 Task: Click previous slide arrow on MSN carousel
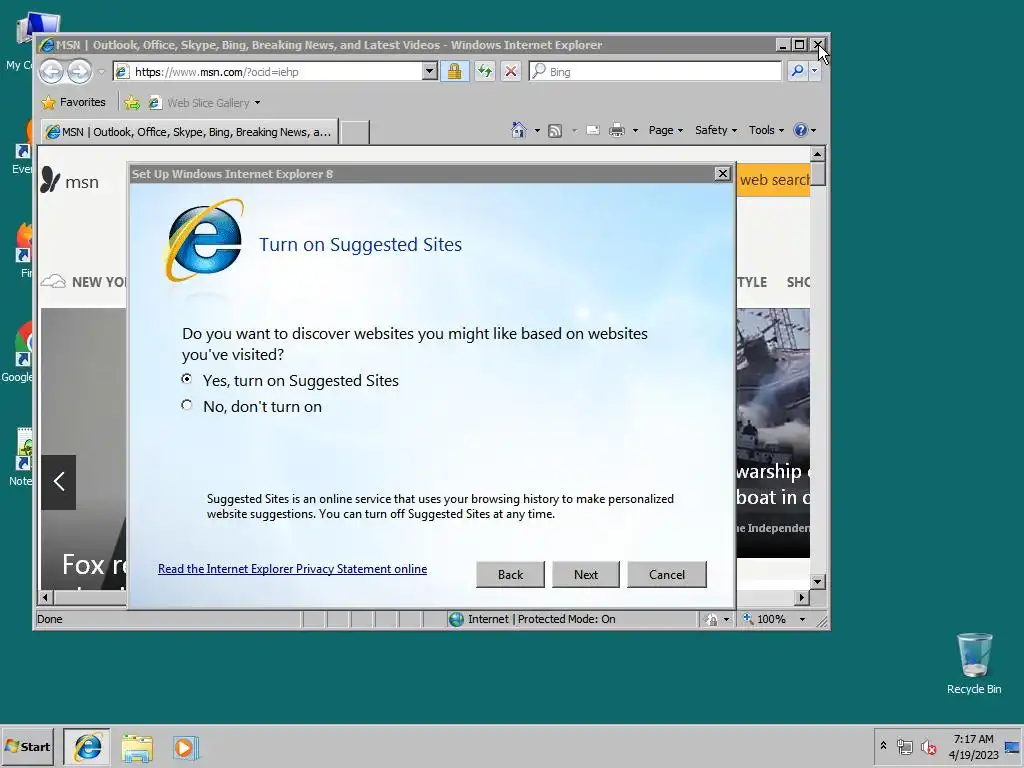tap(59, 482)
